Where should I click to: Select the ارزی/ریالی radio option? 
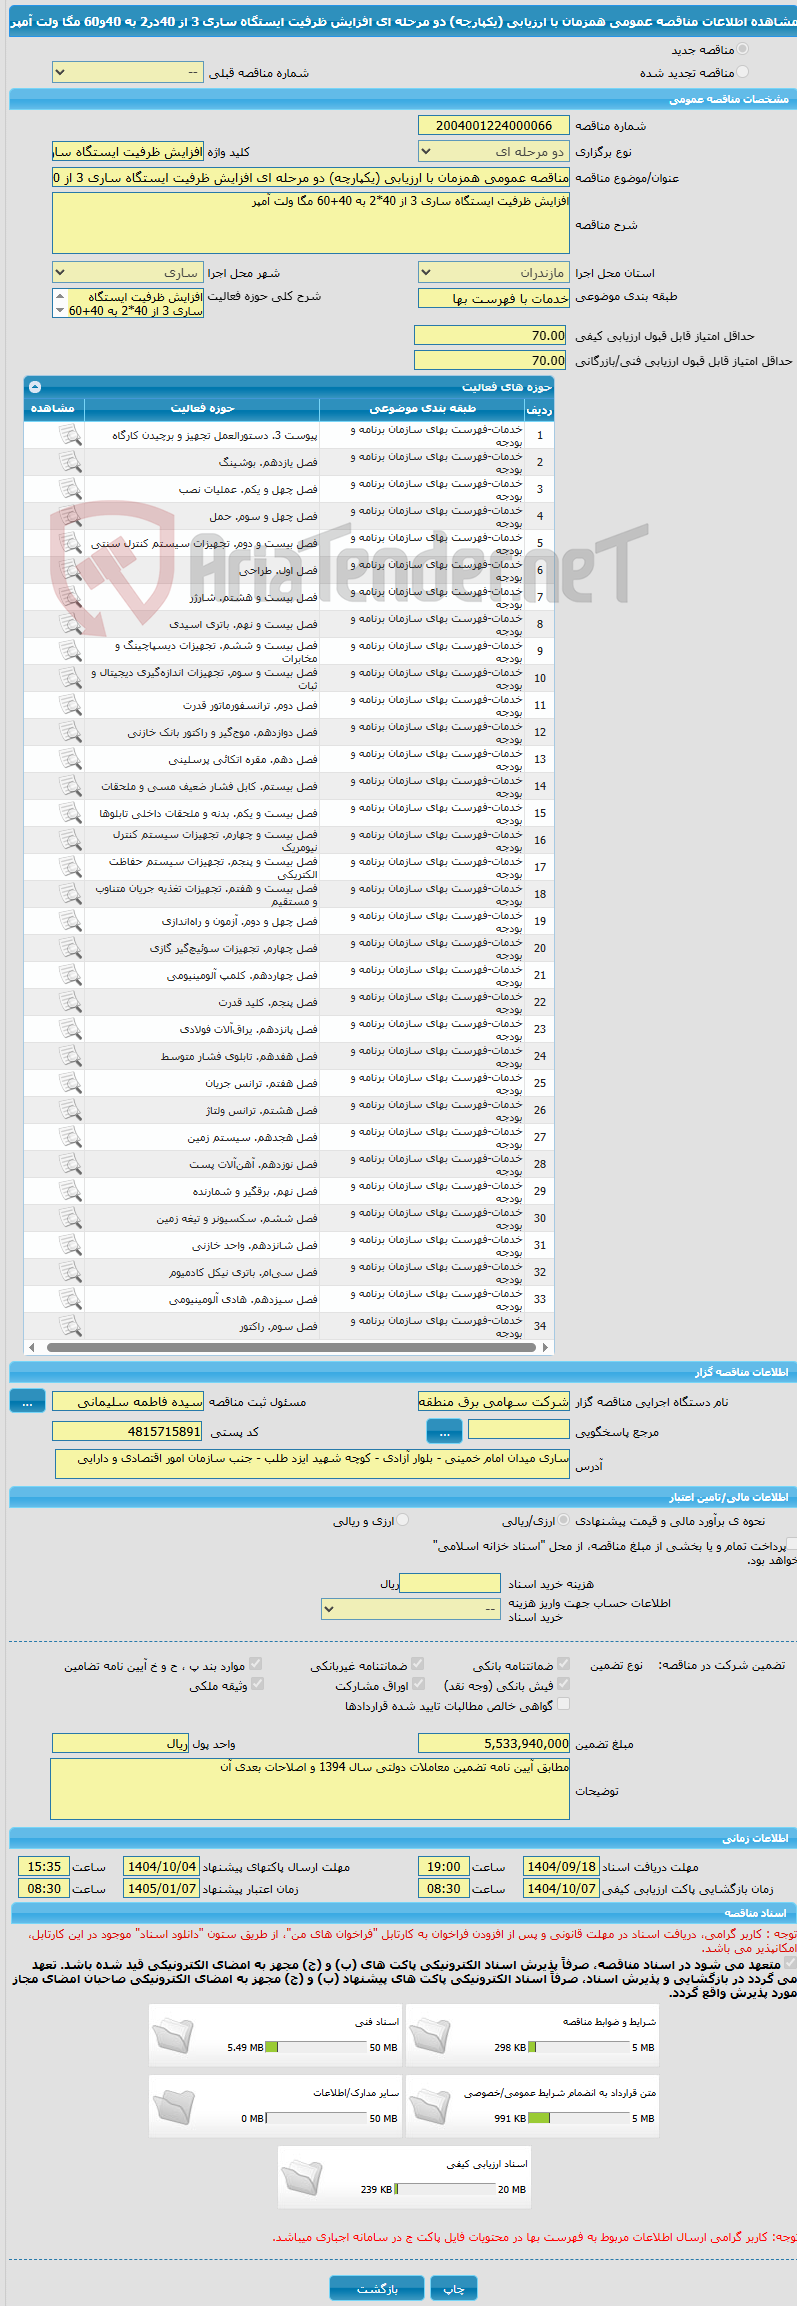tap(564, 1520)
